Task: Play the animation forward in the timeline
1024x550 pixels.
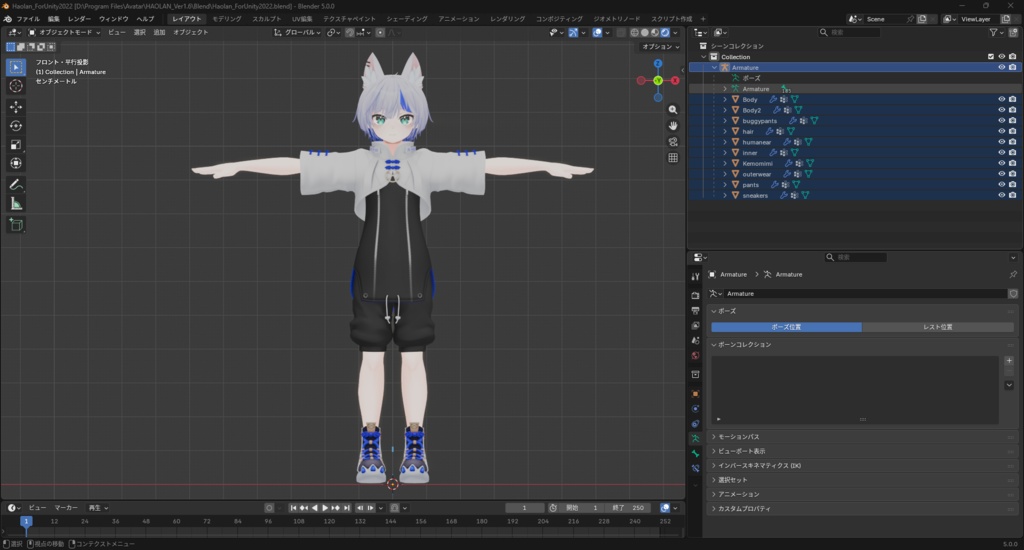Action: point(325,508)
